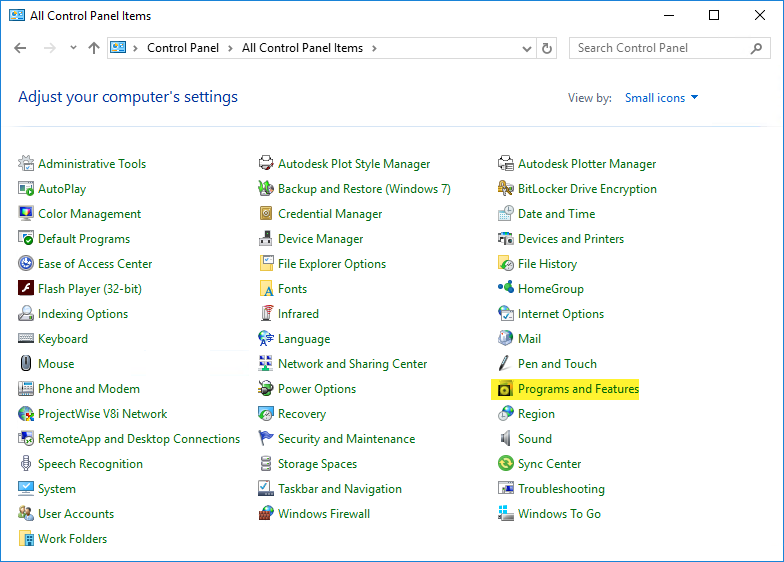Click the Power Options icon

click(266, 389)
